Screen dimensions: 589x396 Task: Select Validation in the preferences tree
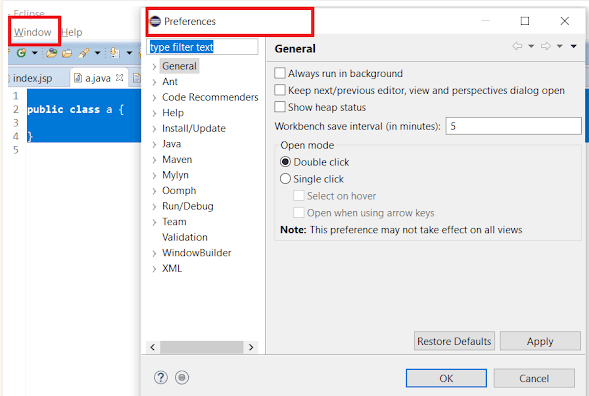[x=184, y=237]
